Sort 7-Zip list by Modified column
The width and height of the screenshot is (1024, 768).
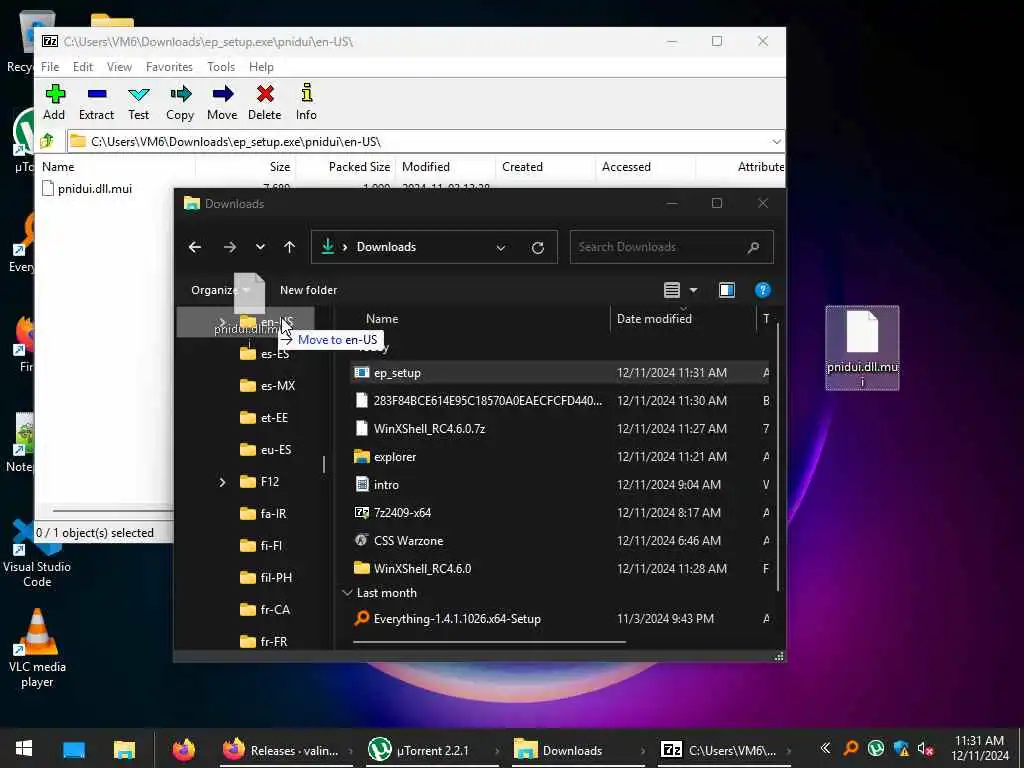[426, 167]
